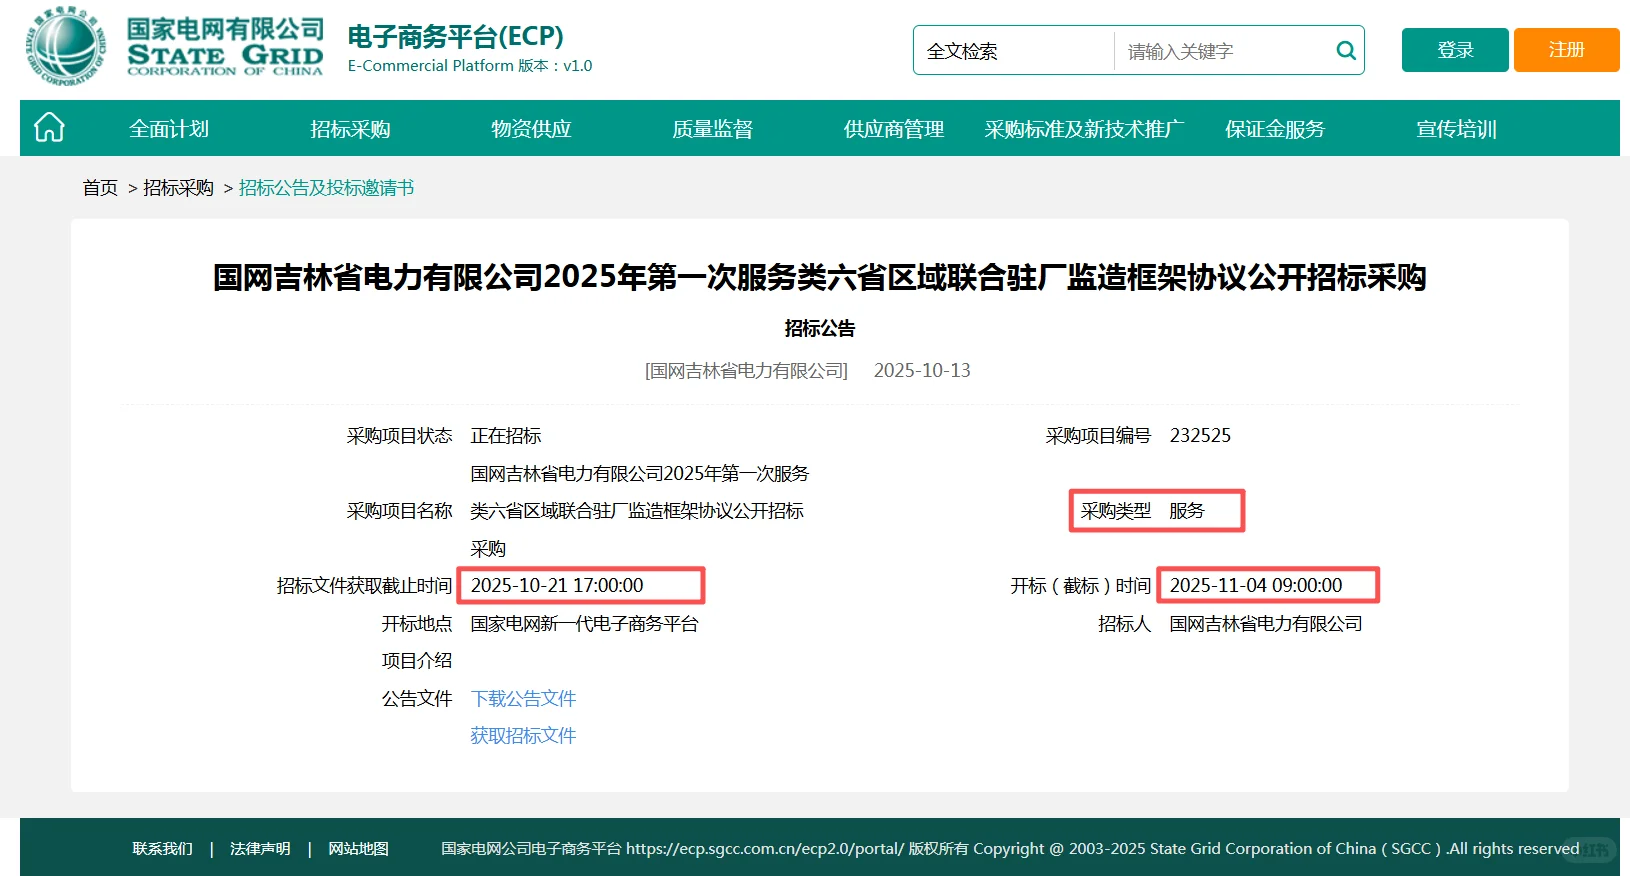The width and height of the screenshot is (1630, 876).
Task: Click the home icon in navigation bar
Action: coord(49,128)
